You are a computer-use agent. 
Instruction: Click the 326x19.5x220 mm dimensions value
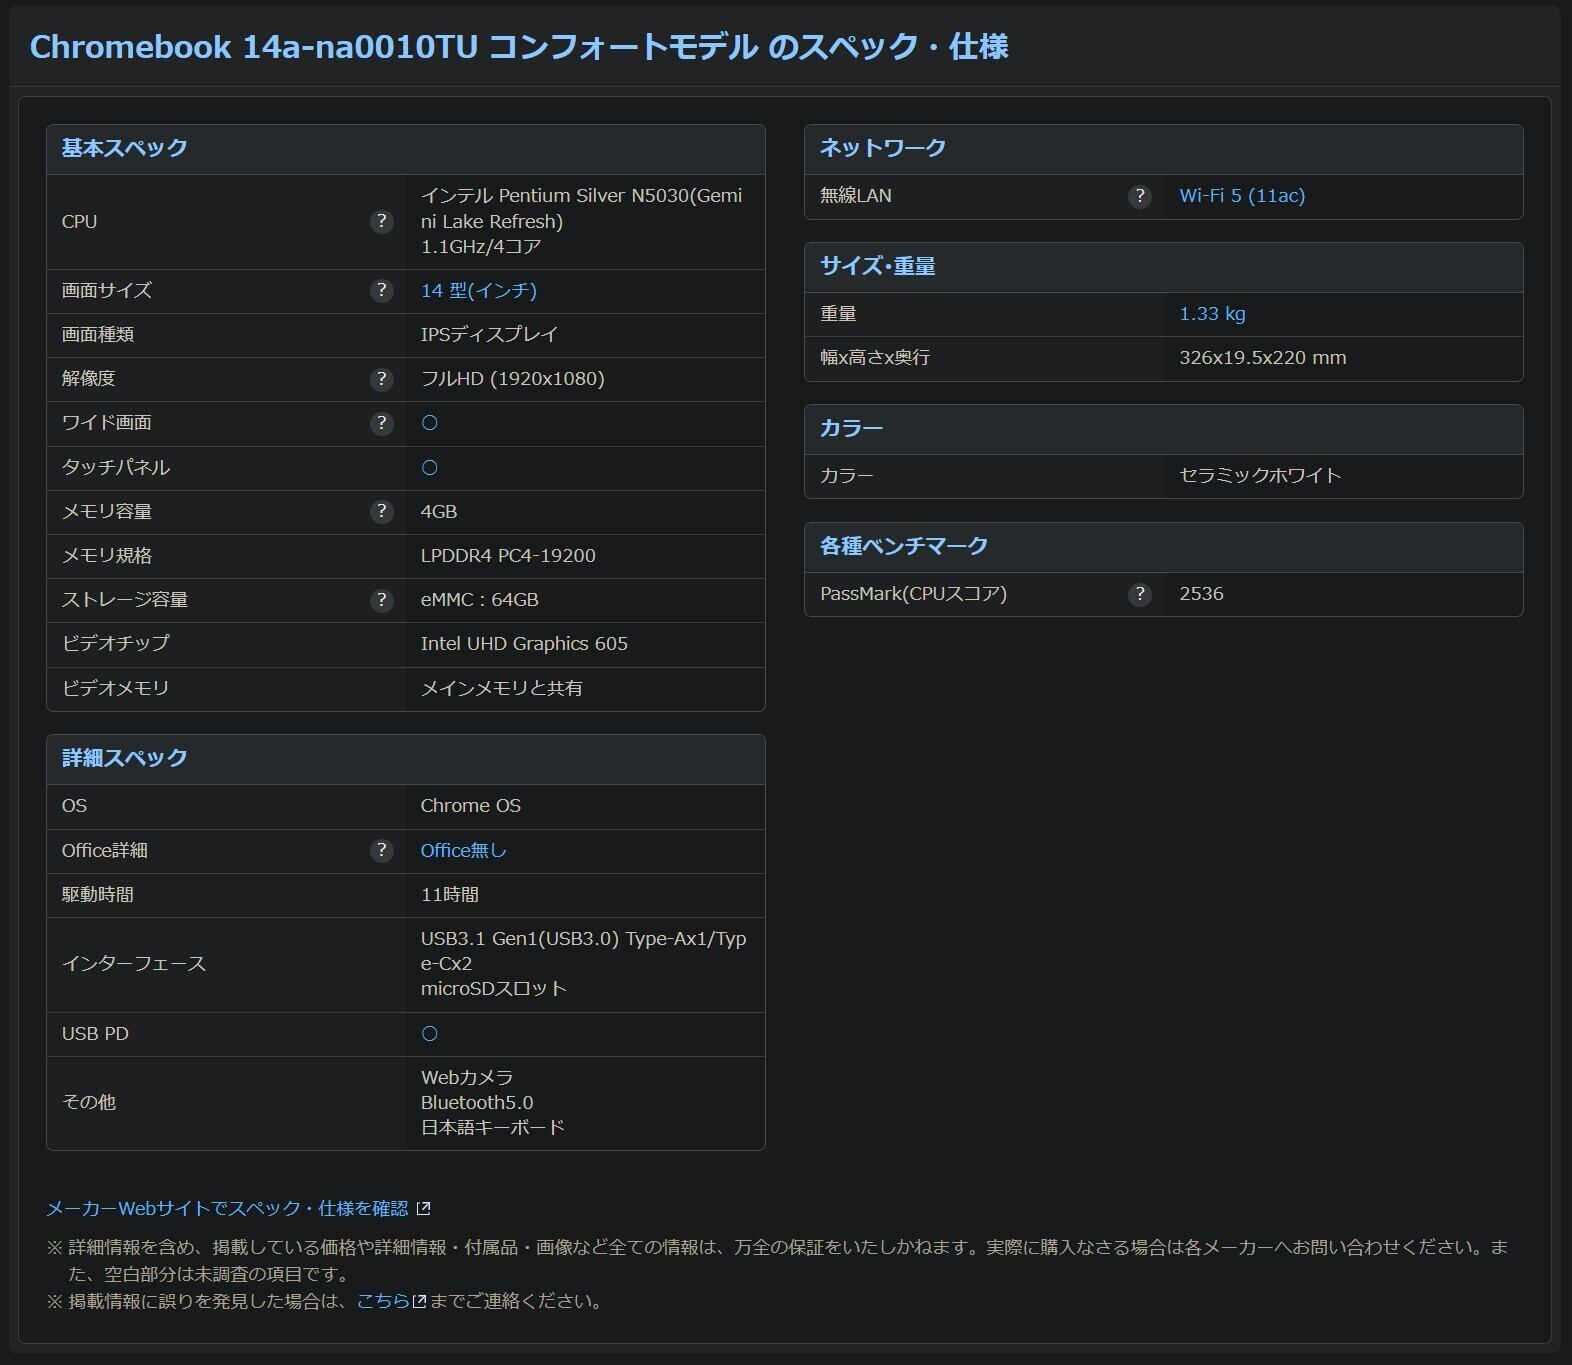coord(1262,358)
